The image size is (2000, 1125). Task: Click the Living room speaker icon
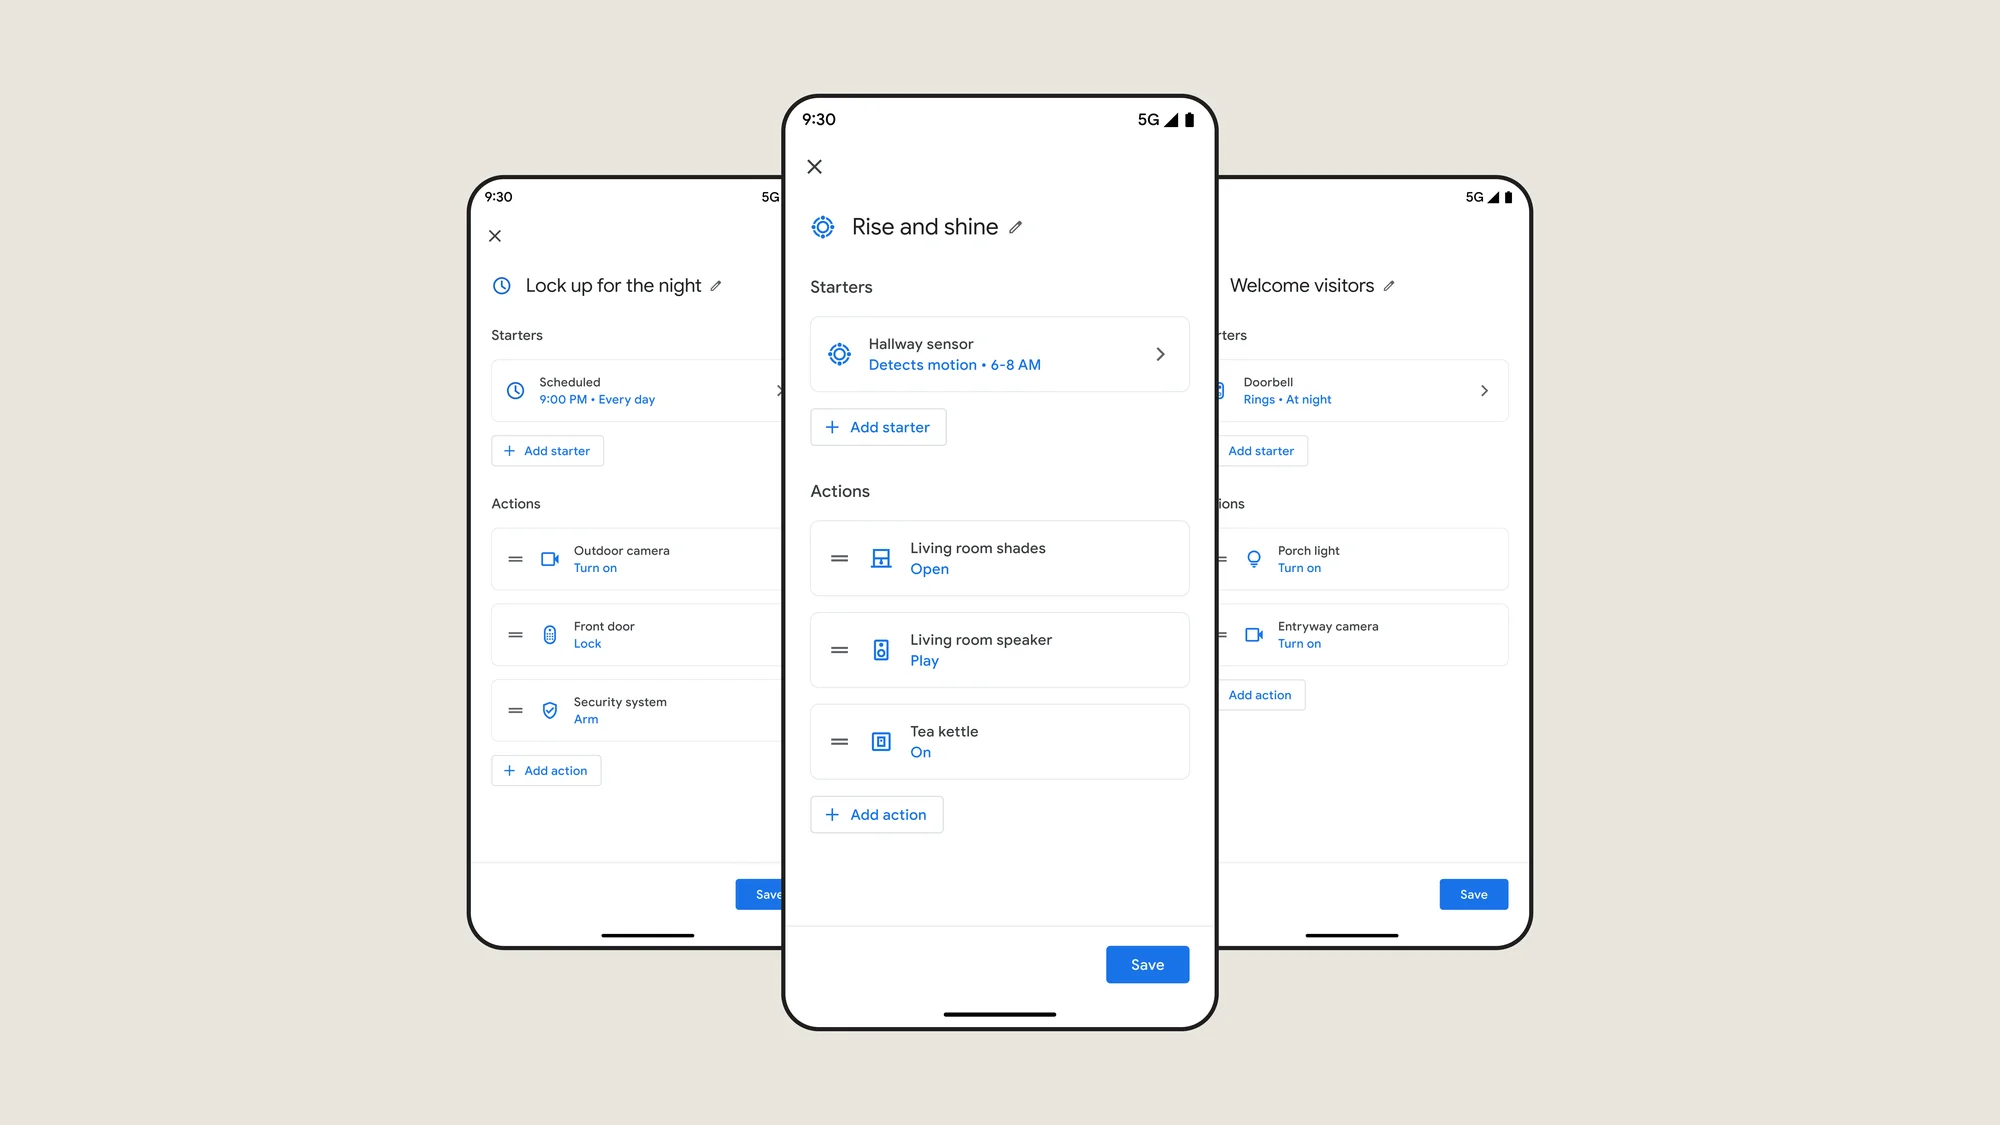tap(880, 650)
